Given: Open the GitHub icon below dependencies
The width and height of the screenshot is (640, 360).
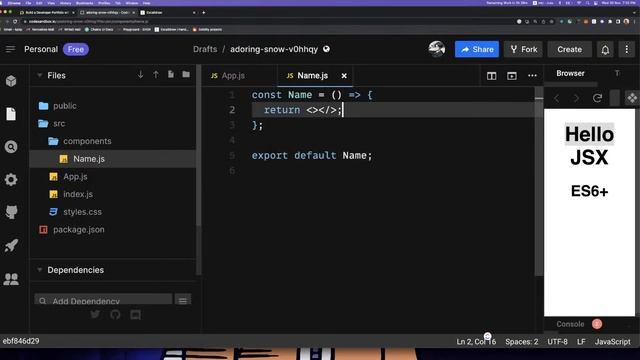Looking at the screenshot, I should coord(115,315).
